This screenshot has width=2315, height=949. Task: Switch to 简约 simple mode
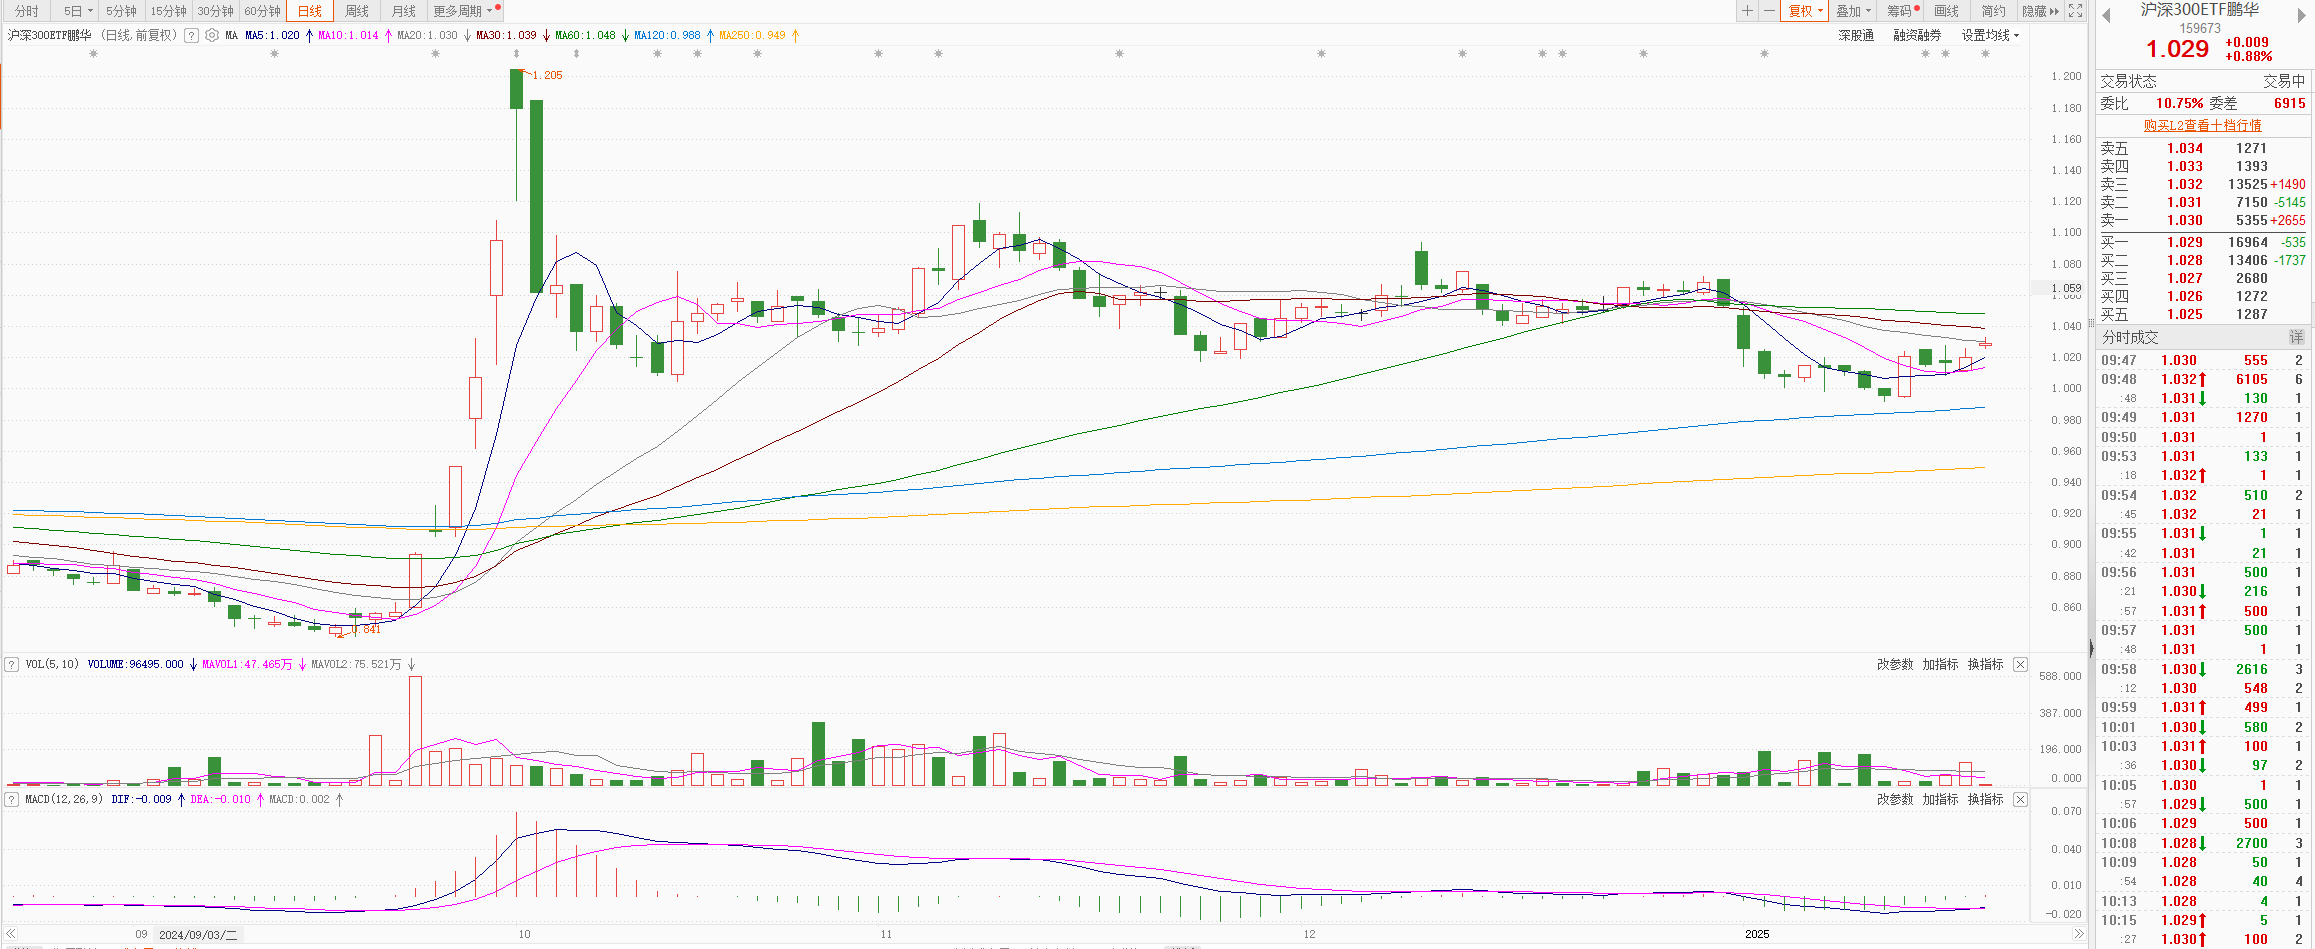point(1993,11)
